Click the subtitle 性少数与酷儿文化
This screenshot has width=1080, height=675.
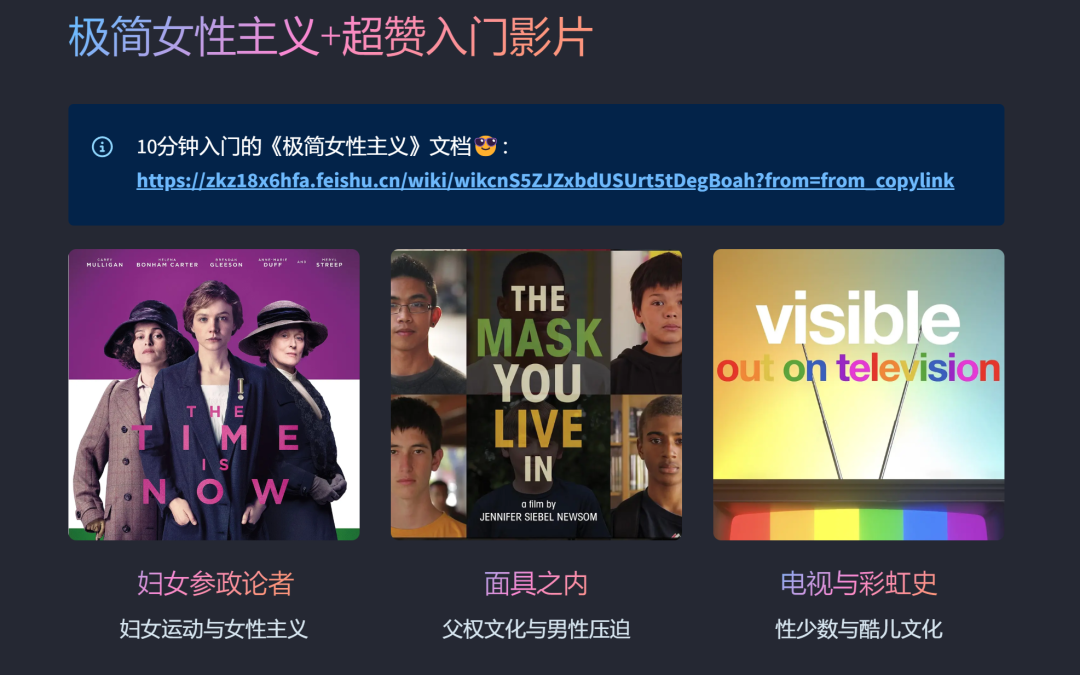coord(858,629)
